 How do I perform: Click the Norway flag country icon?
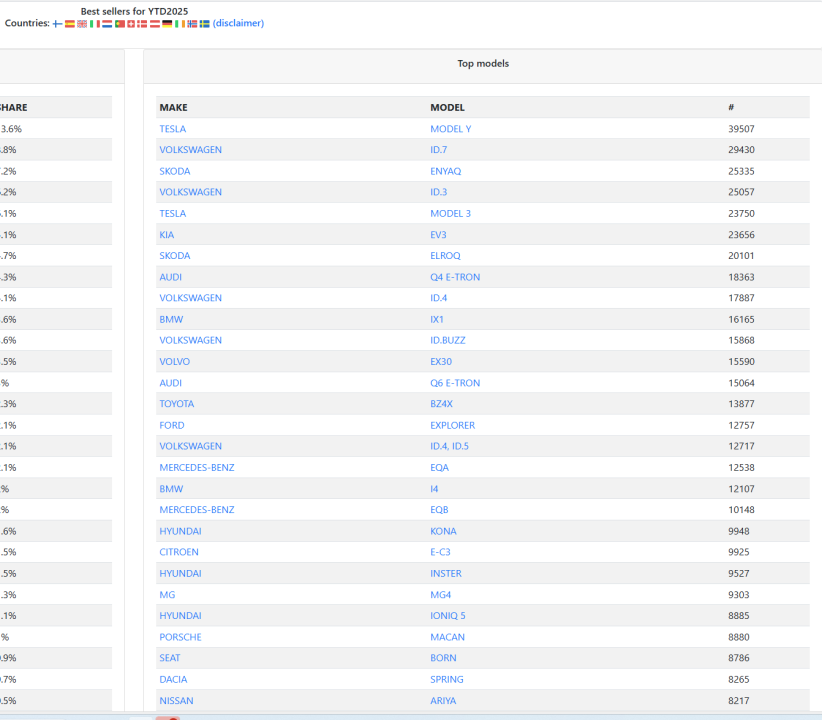click(191, 23)
